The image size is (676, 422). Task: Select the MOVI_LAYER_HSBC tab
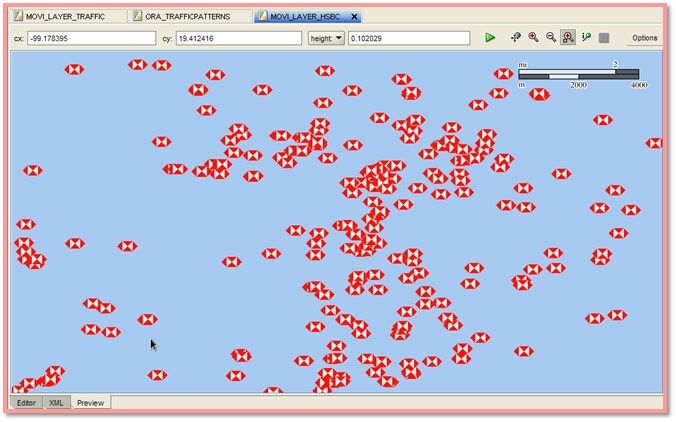tap(305, 16)
